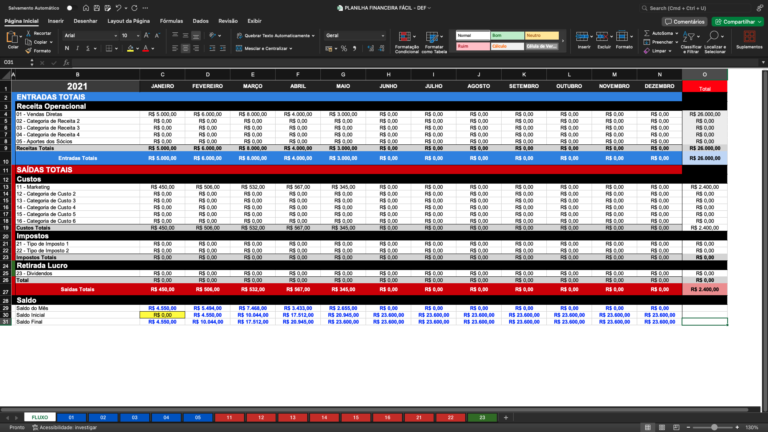Switch to Layout da Página tab
This screenshot has height=432, width=768.
click(x=128, y=21)
